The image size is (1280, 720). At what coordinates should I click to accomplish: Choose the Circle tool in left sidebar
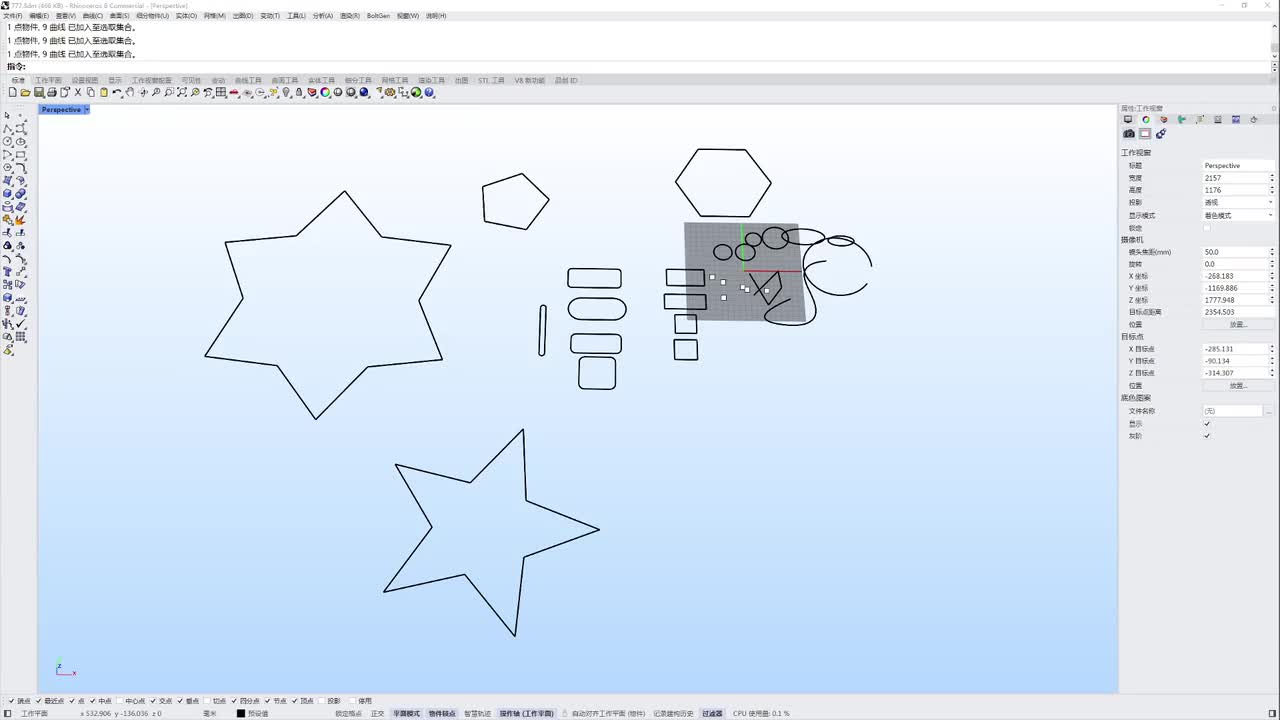(8, 142)
